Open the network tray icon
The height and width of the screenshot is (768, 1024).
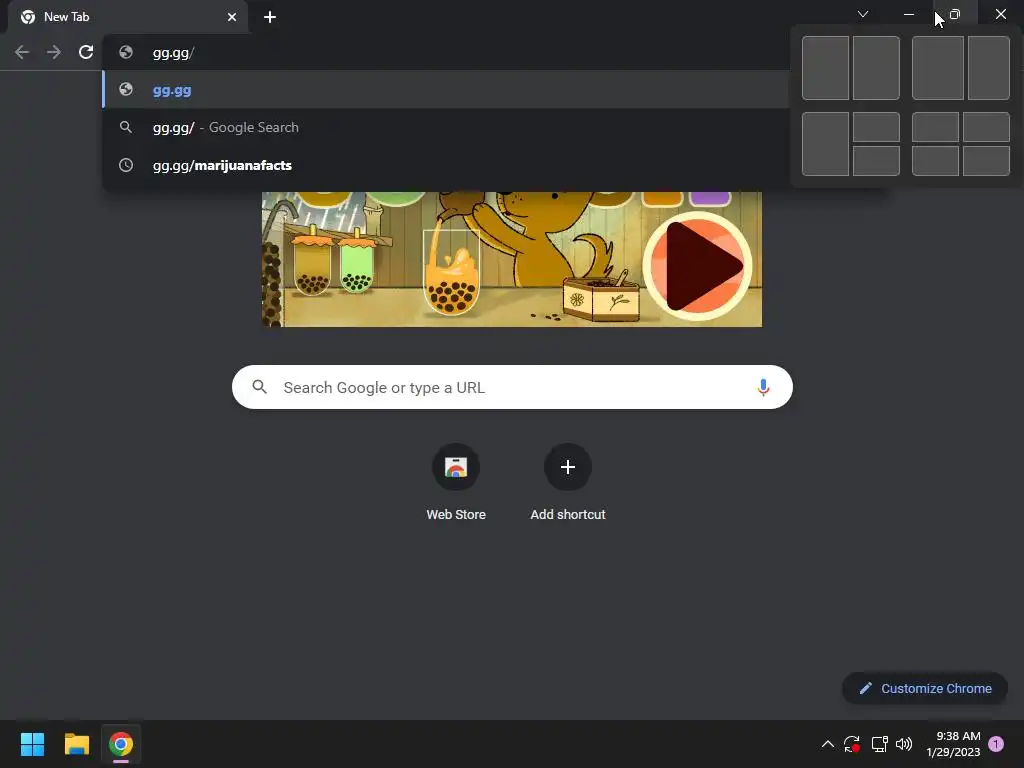click(879, 744)
